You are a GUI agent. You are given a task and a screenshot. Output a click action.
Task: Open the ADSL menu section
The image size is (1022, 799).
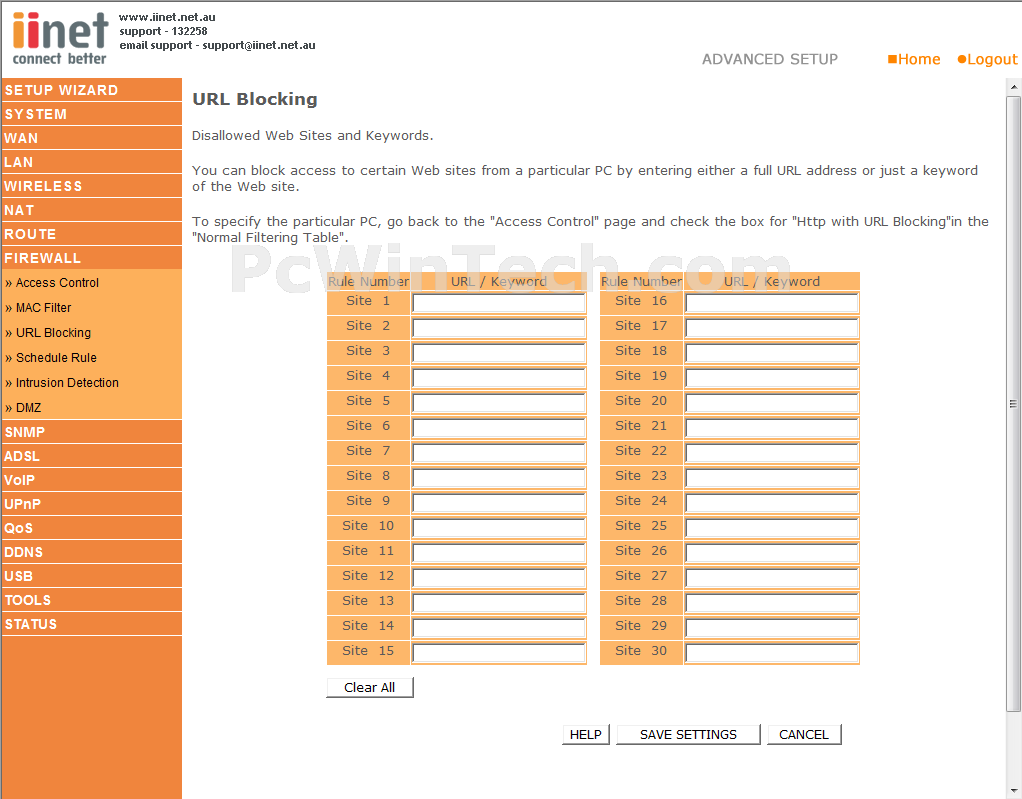[91, 456]
